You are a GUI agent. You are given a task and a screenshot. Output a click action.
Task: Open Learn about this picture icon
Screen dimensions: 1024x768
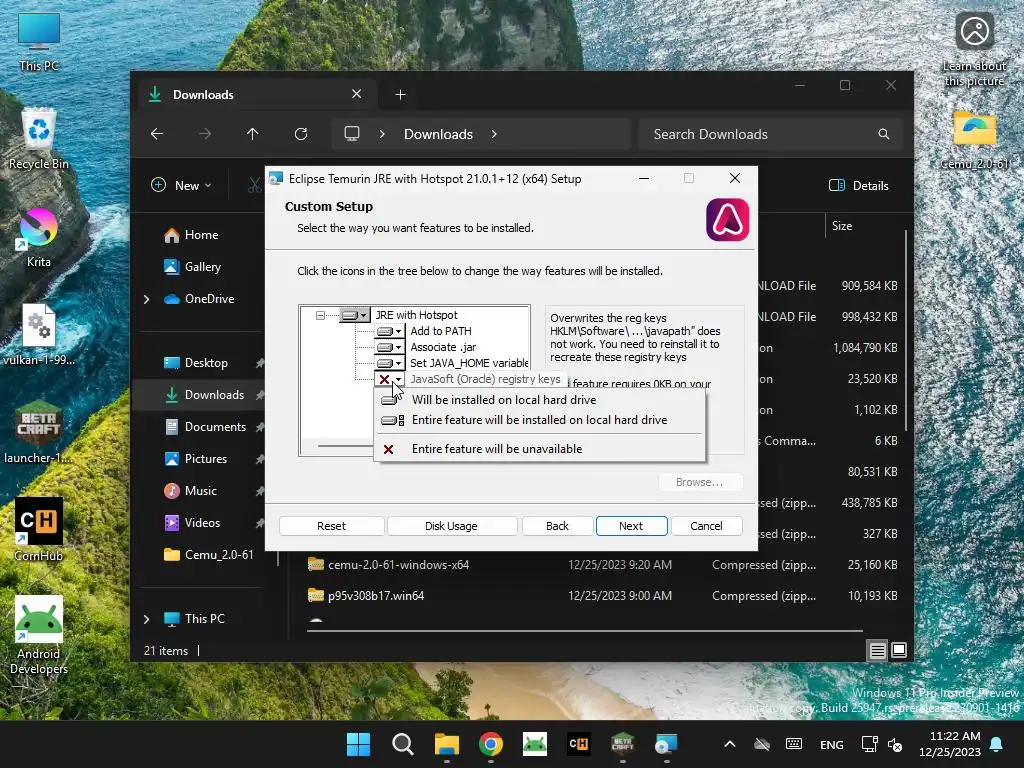click(974, 49)
